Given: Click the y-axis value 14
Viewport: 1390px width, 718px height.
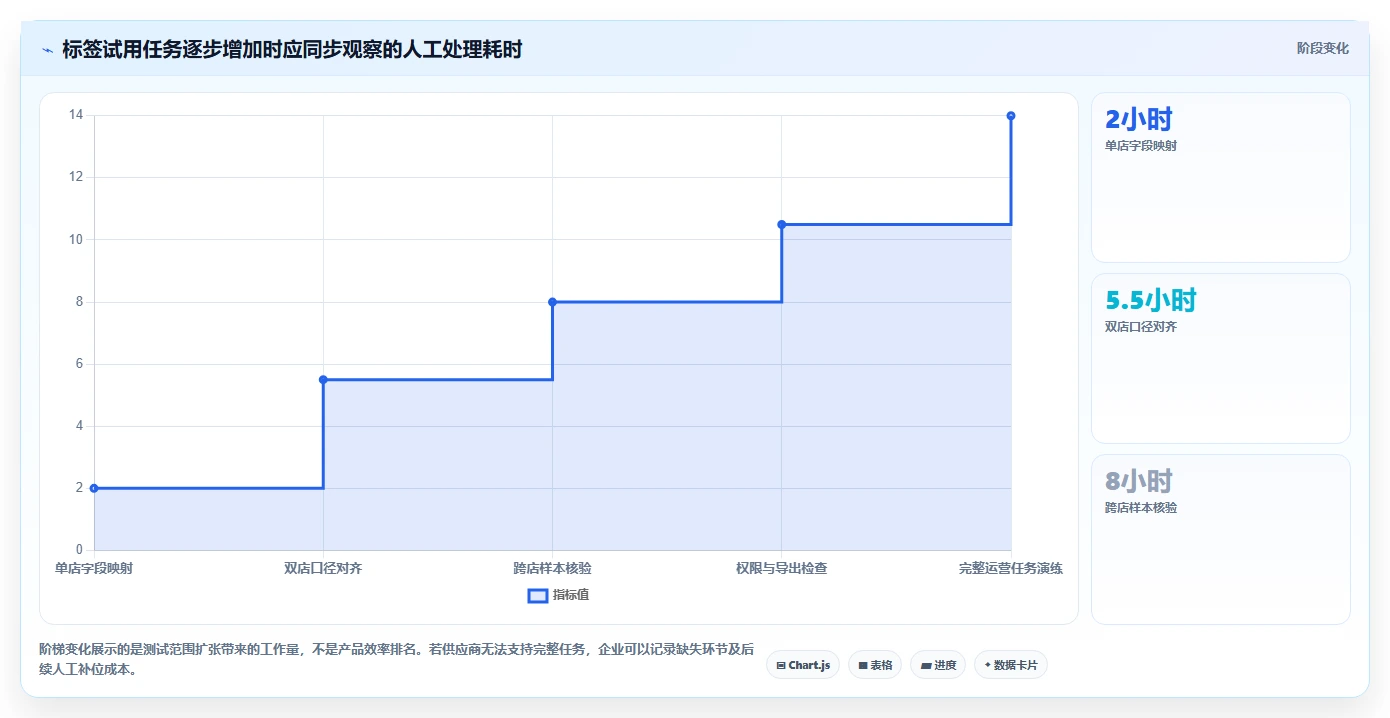Looking at the screenshot, I should (76, 115).
